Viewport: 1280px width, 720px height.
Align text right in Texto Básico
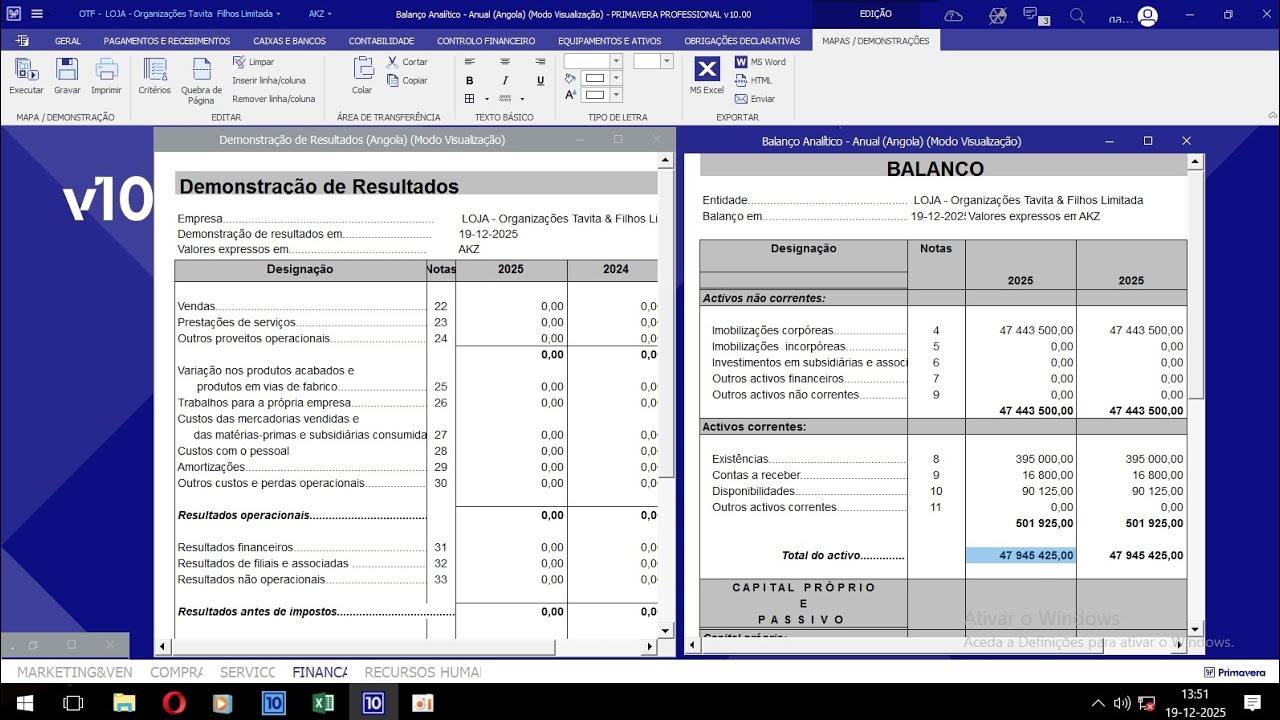coord(540,62)
